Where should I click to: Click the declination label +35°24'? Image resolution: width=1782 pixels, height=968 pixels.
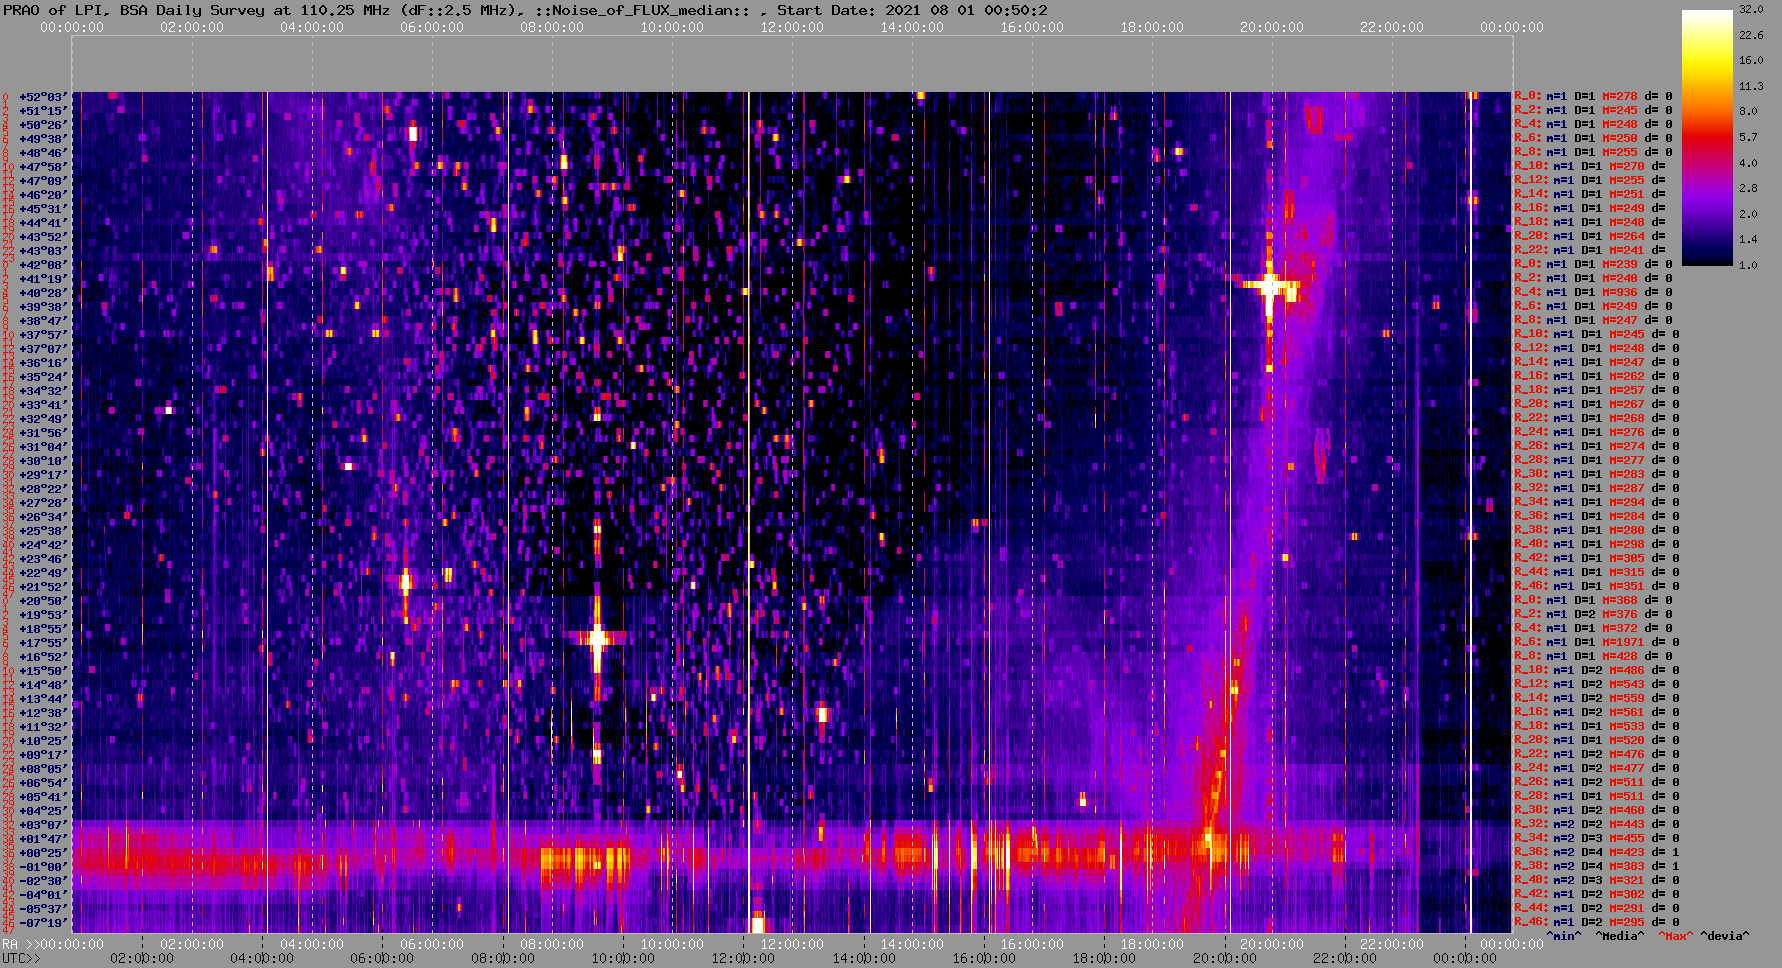42,377
